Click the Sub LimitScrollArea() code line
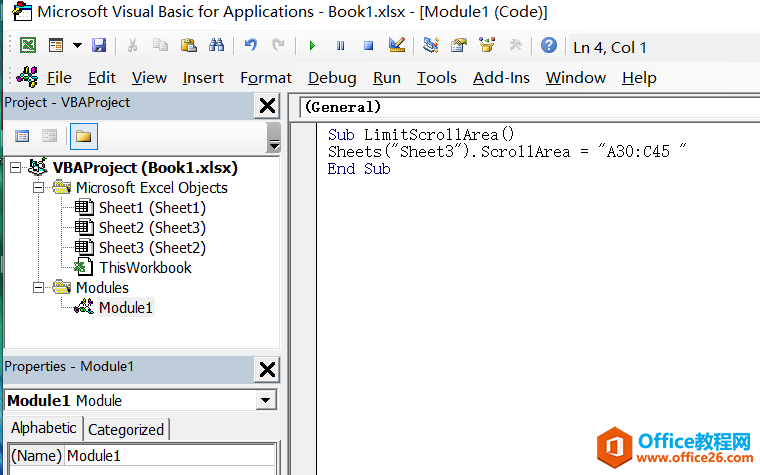The image size is (760, 475). [421, 135]
